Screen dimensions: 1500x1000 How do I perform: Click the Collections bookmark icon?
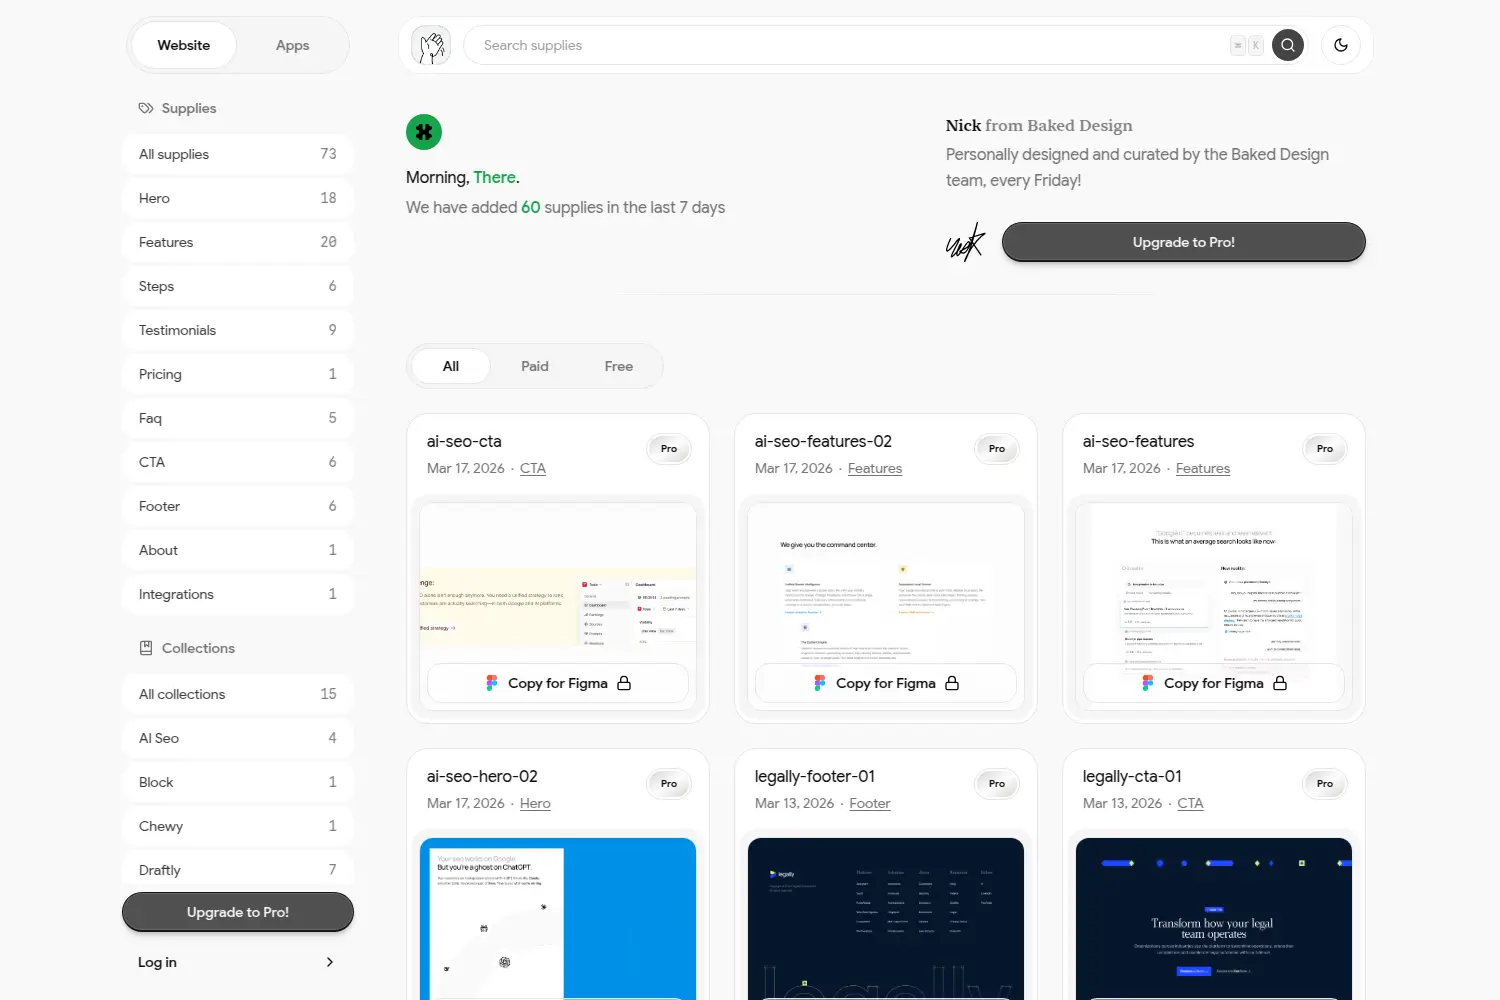(146, 648)
